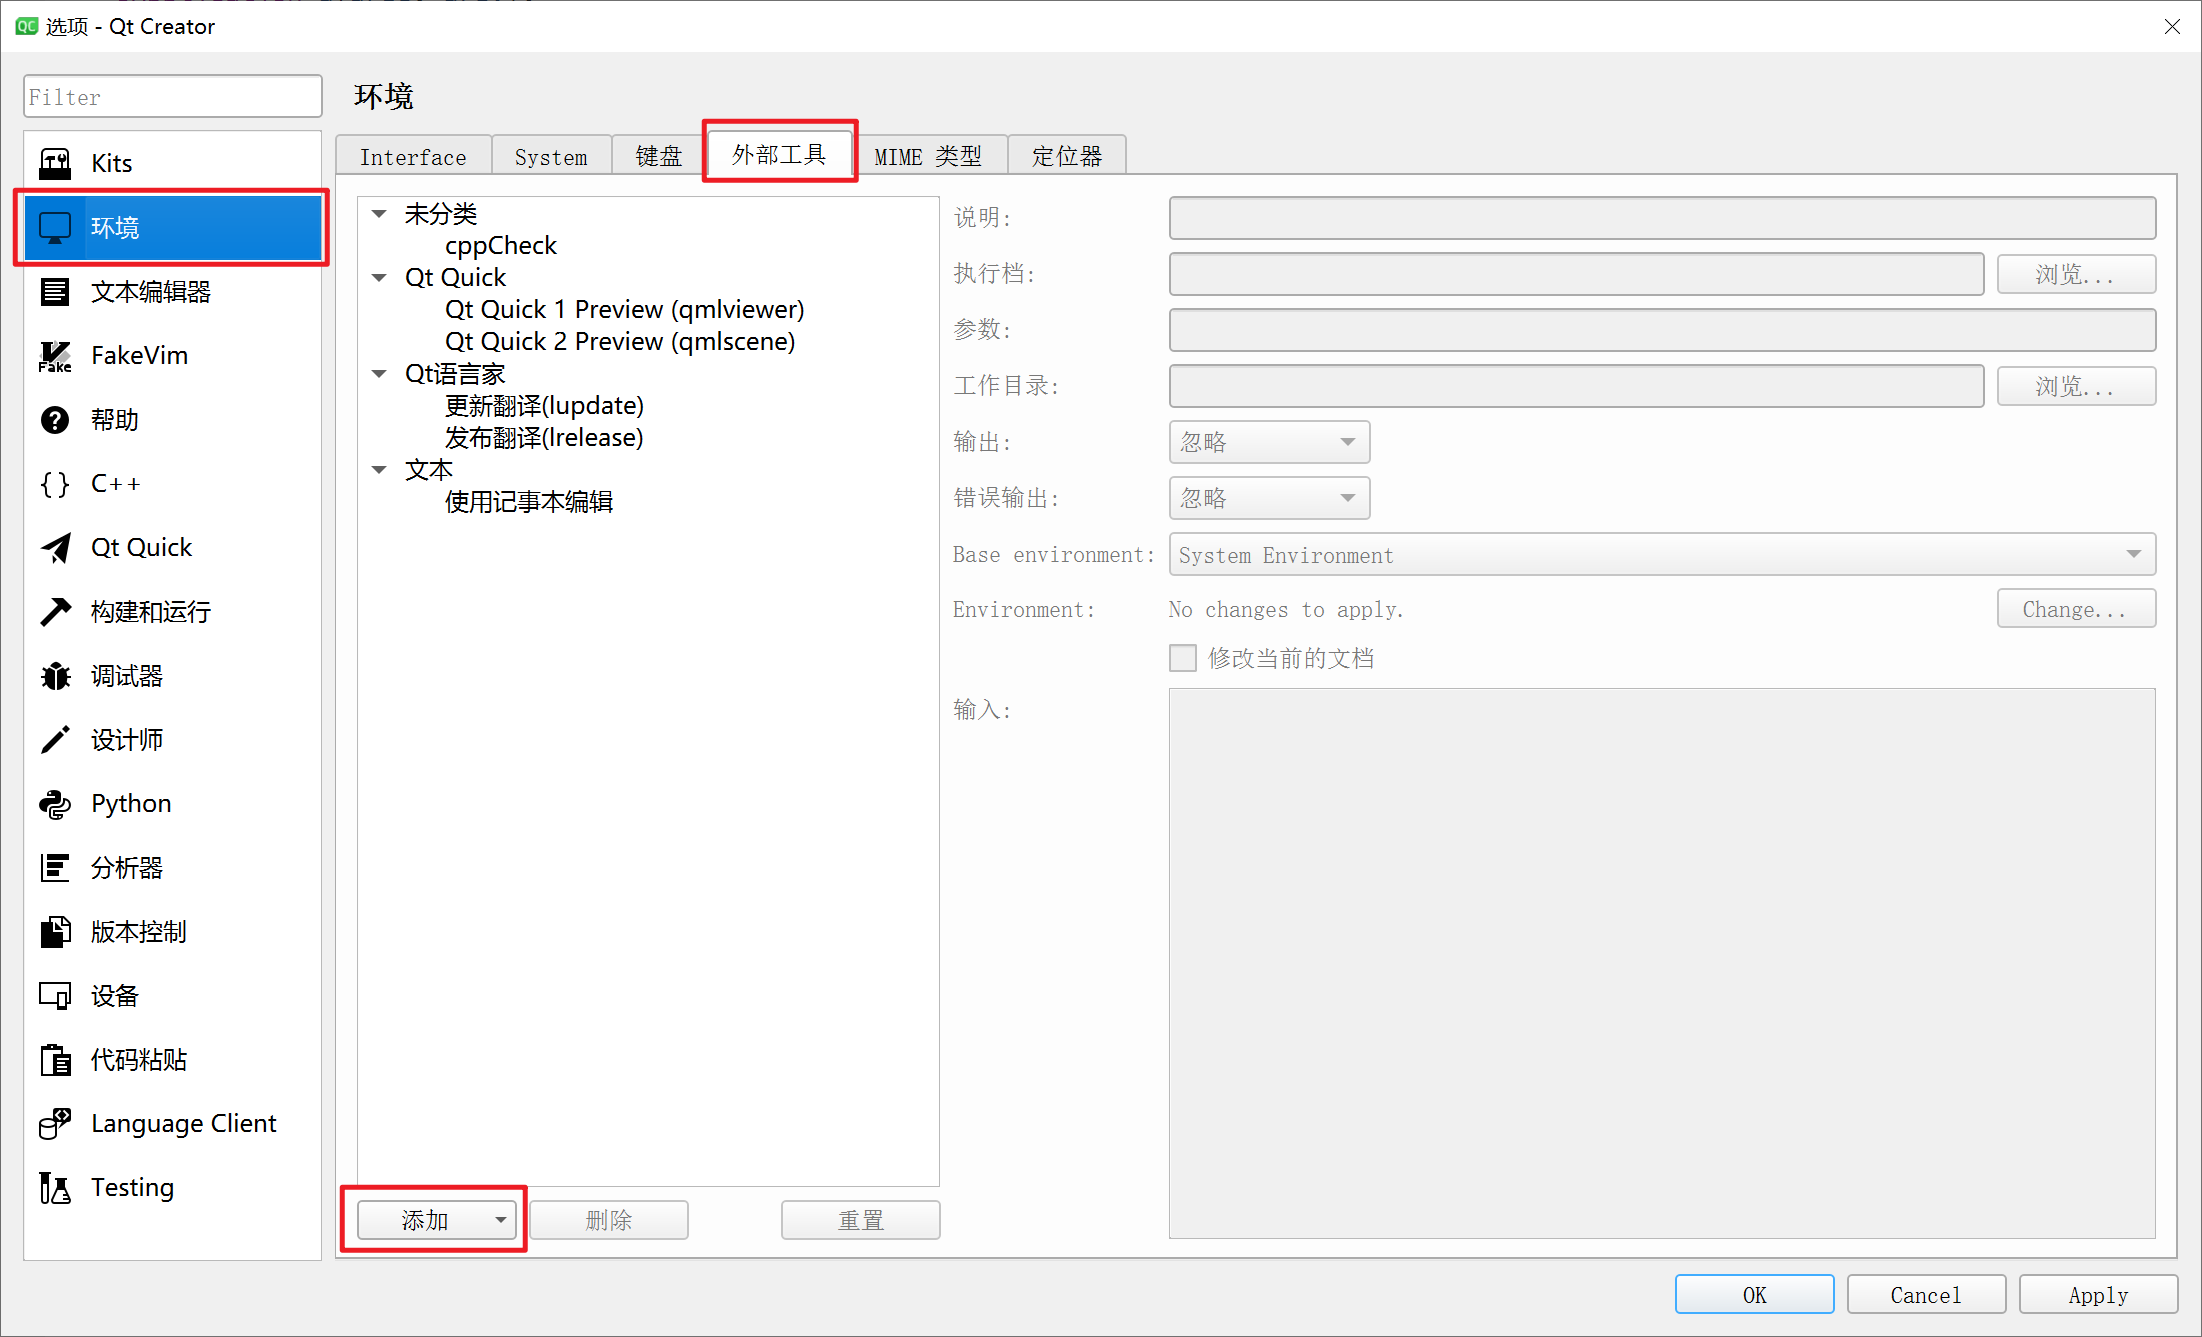This screenshot has height=1337, width=2202.
Task: Click the 输入 text area
Action: [x=1662, y=963]
